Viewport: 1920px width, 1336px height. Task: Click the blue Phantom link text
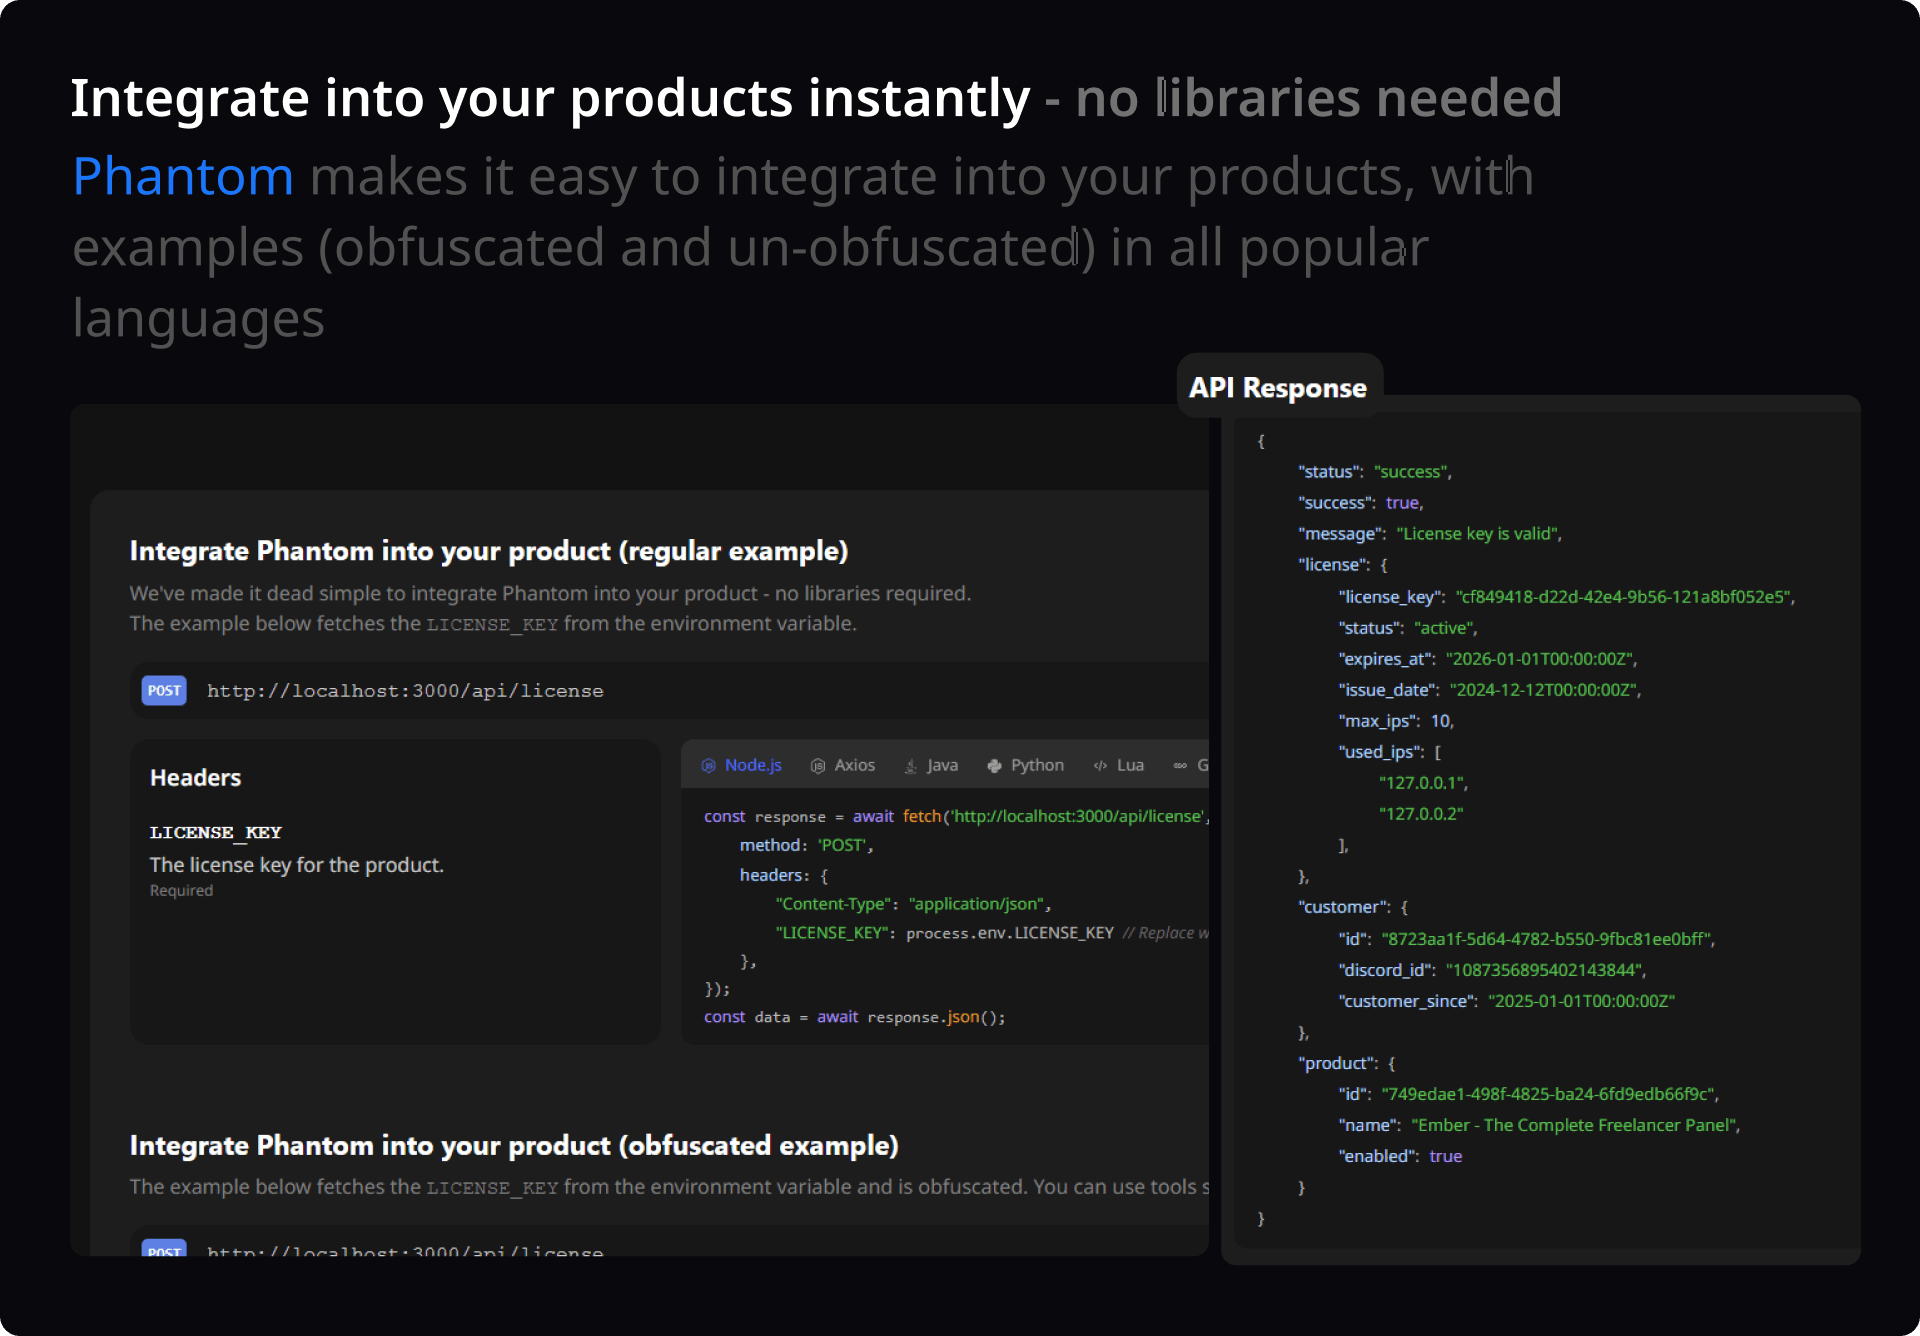[183, 177]
